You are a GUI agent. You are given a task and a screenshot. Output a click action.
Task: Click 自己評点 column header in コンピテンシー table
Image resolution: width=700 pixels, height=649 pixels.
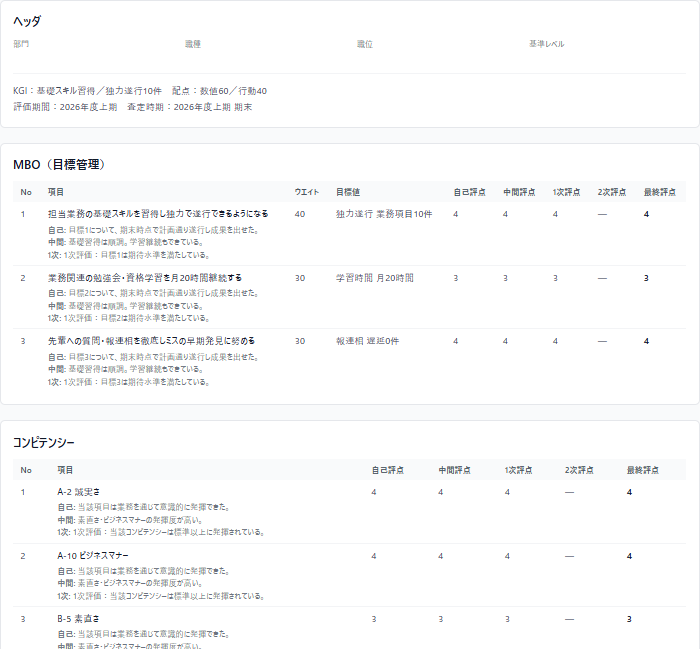coord(388,470)
